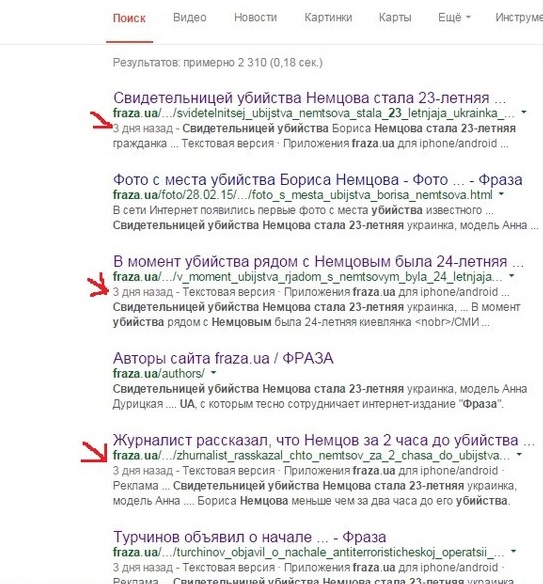Open result Свидетельницей убийства Немцова стала 23-летняя
Image resolution: width=543 pixels, height=584 pixels.
click(309, 98)
